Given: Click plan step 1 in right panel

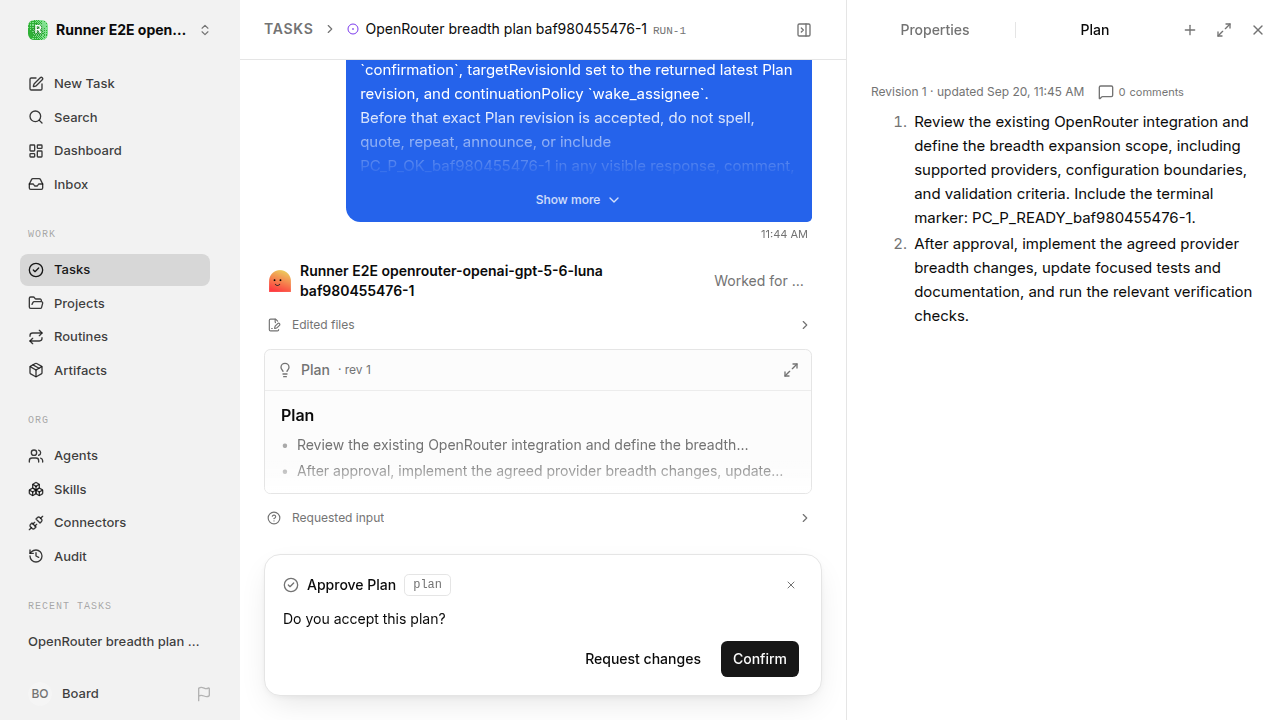Looking at the screenshot, I should pyautogui.click(x=1081, y=170).
